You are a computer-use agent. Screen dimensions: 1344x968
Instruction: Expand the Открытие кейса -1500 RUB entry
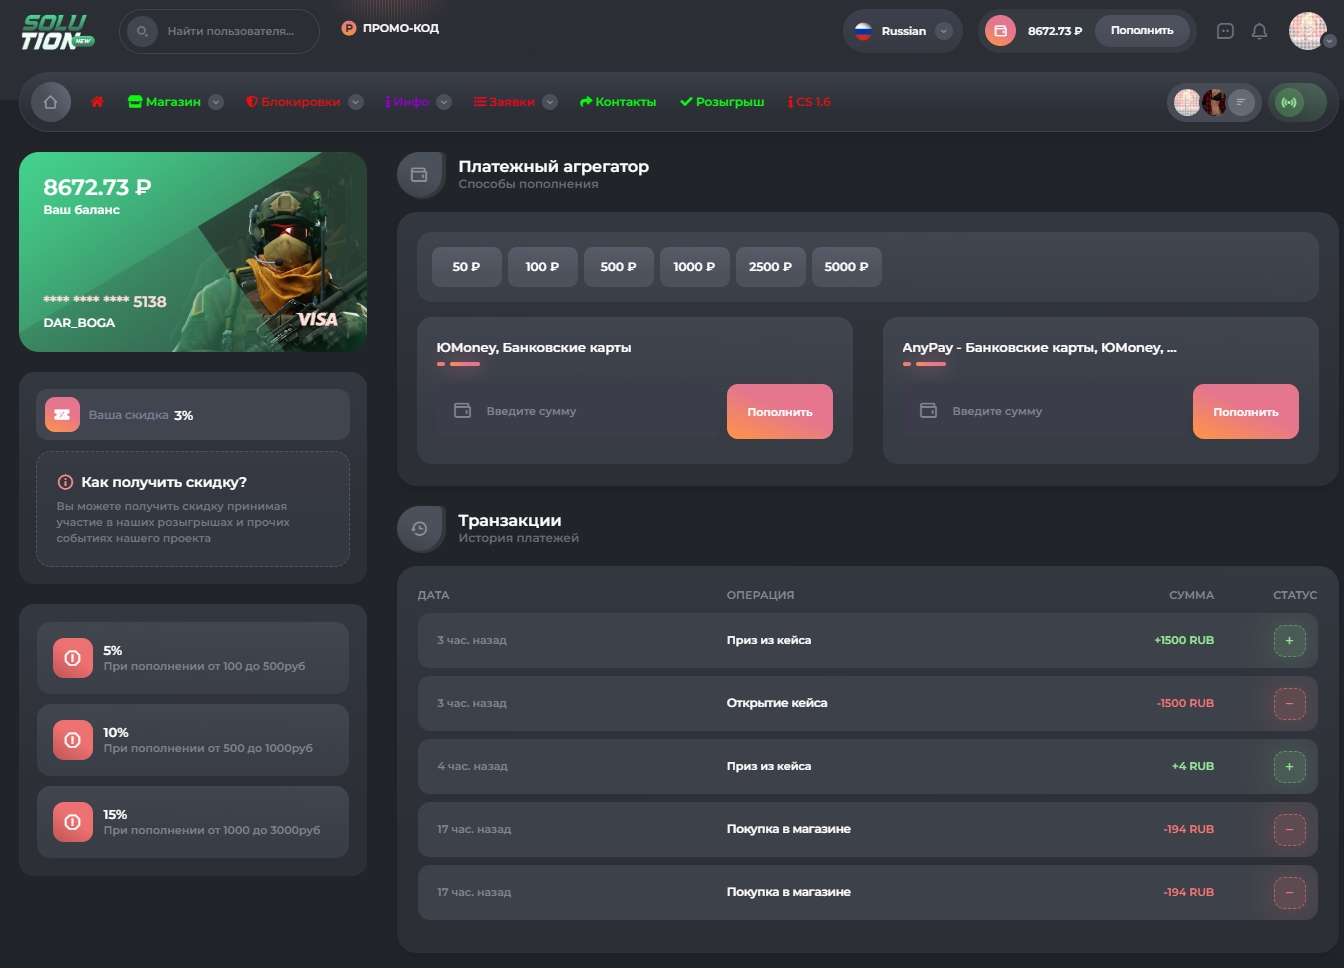[x=1290, y=703]
